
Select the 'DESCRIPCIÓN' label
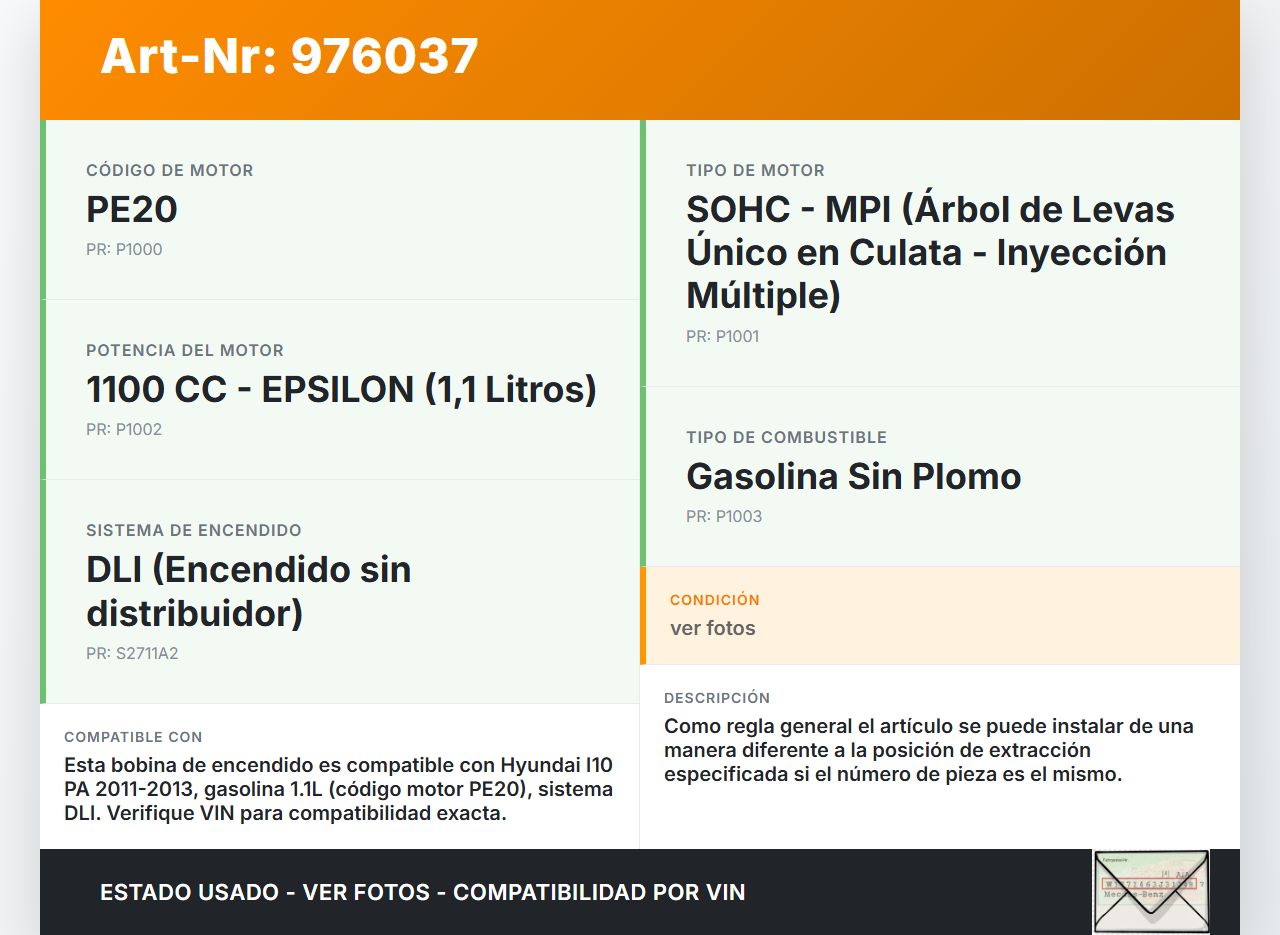[717, 698]
